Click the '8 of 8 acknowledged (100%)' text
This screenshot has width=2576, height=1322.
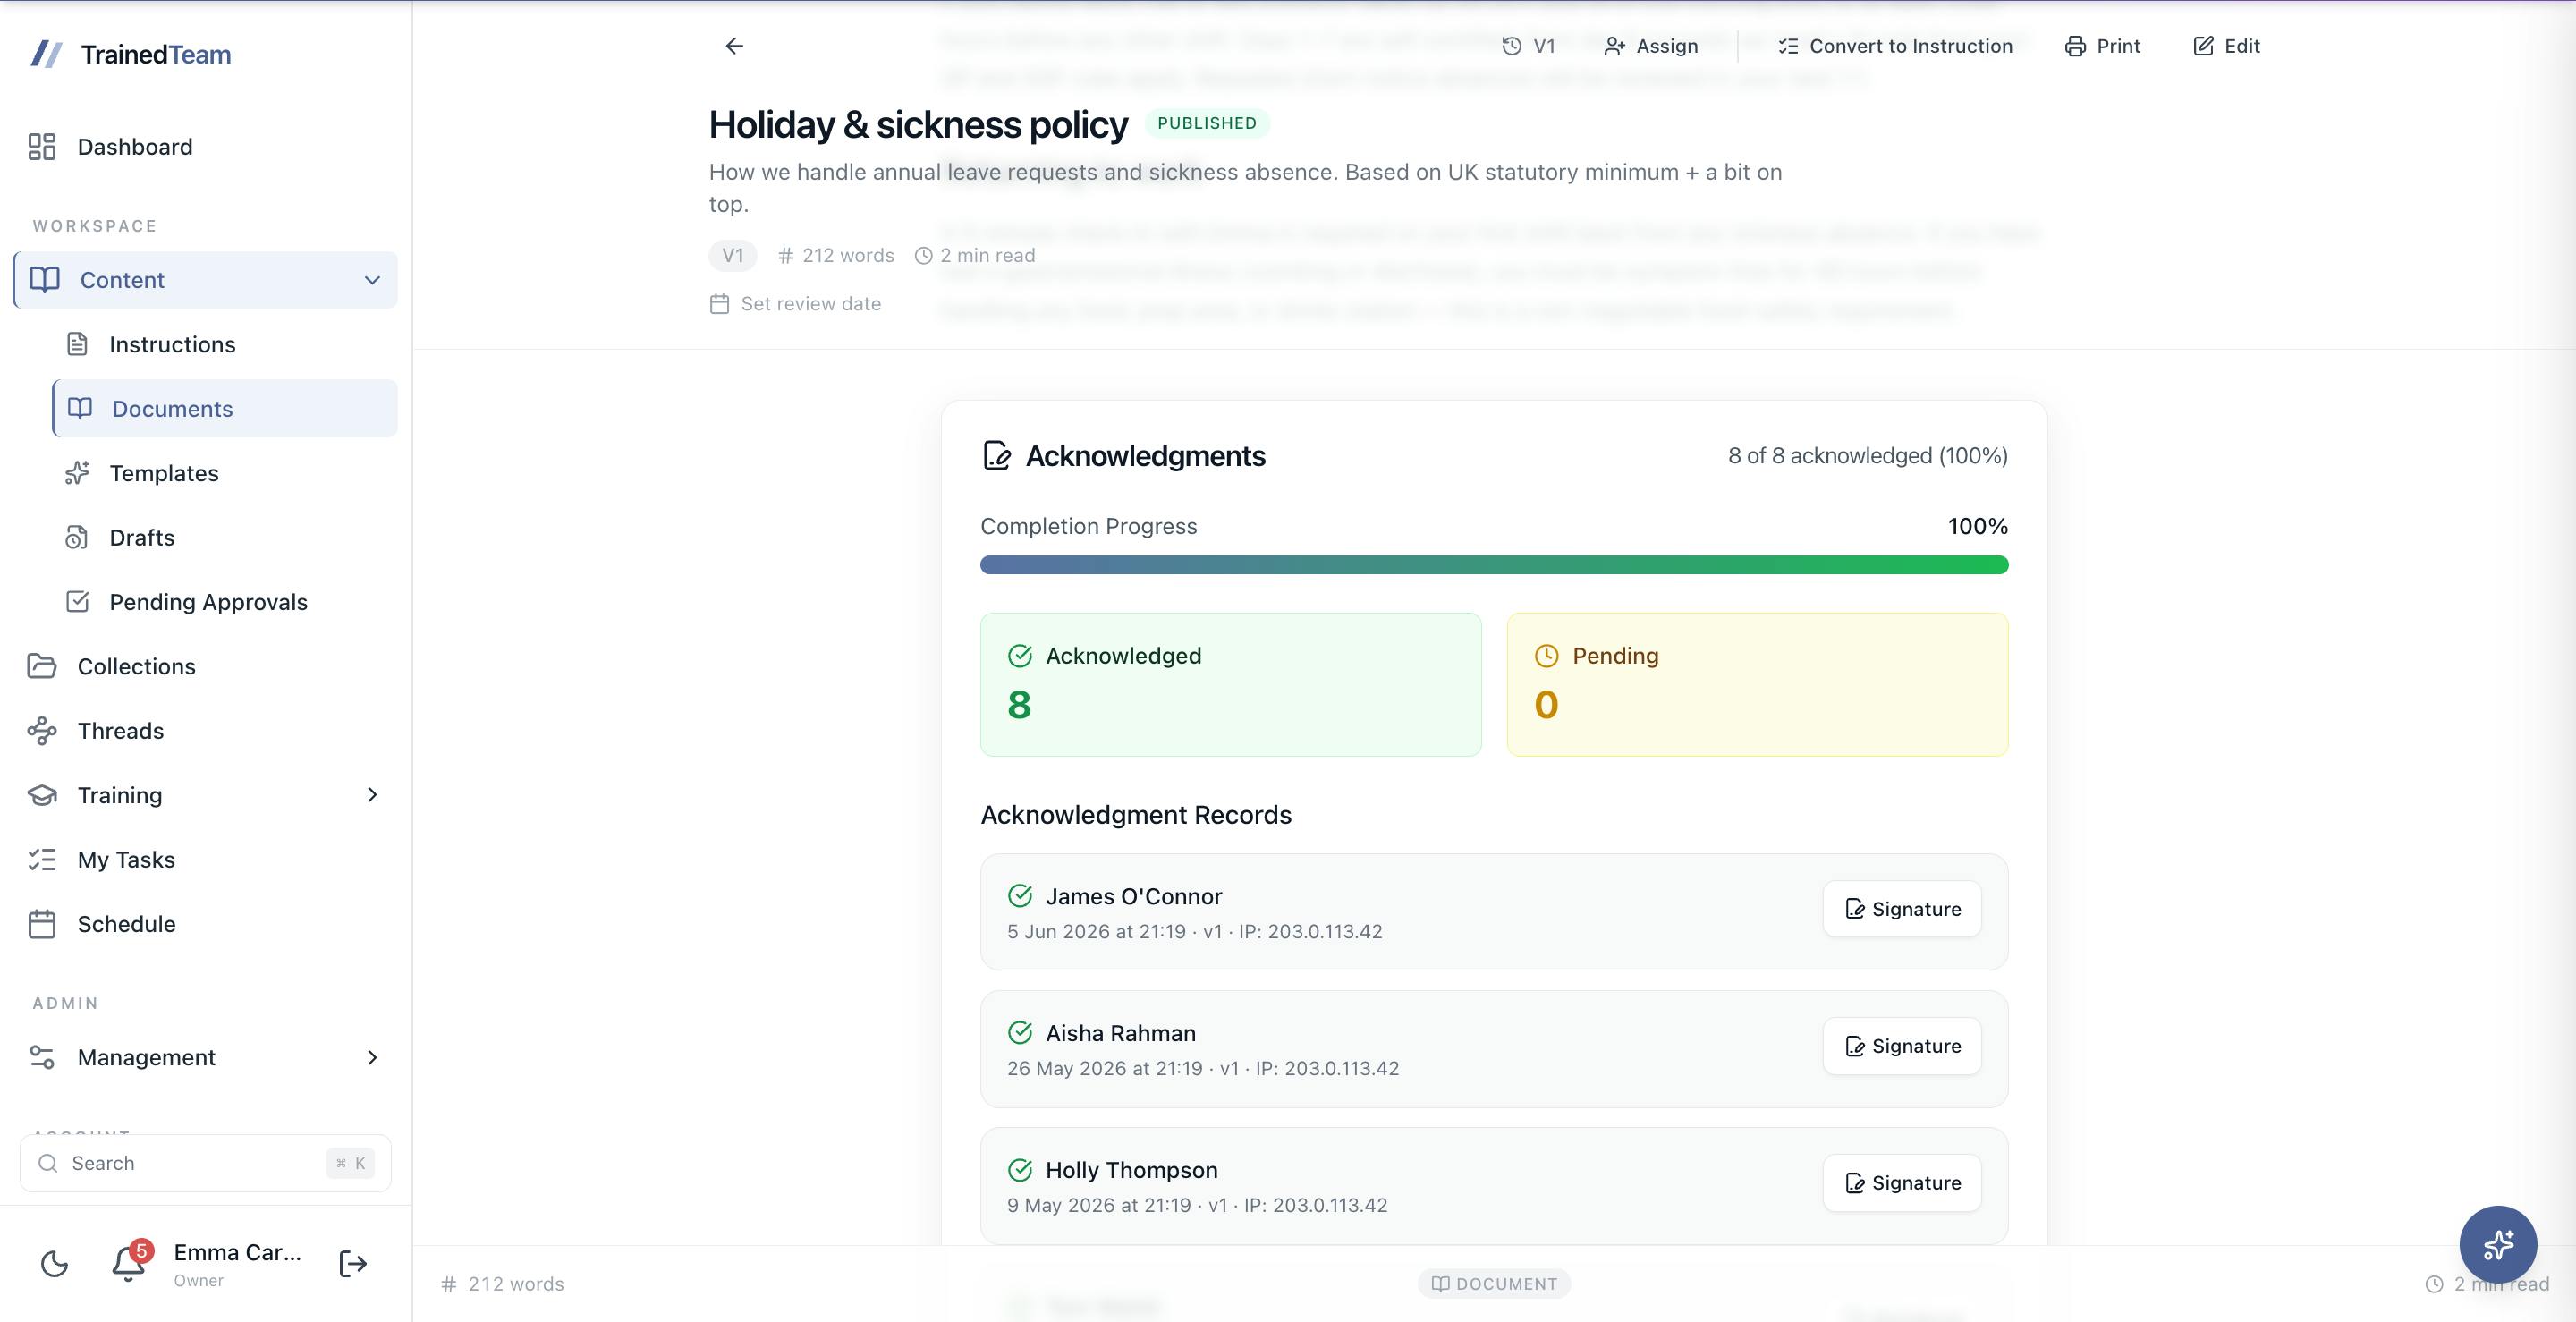1867,456
